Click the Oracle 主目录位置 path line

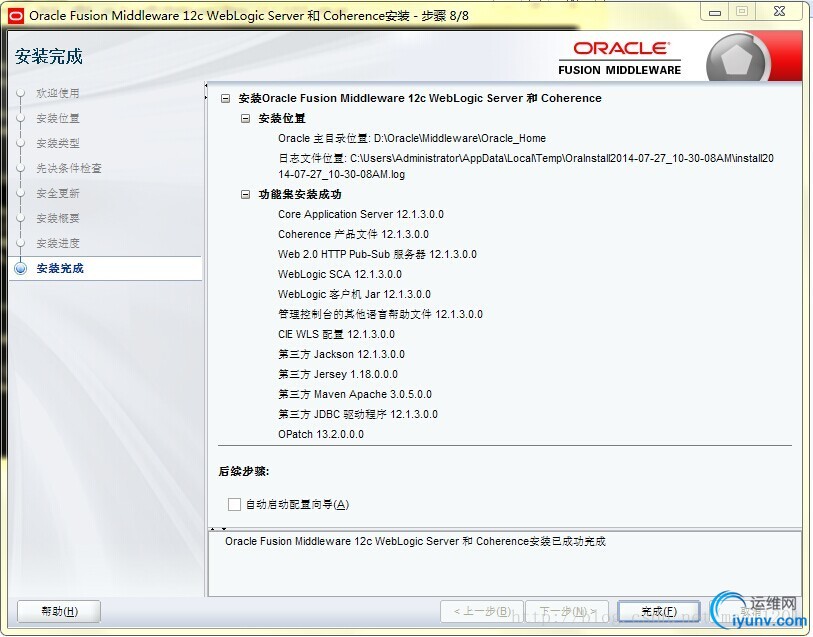point(412,138)
